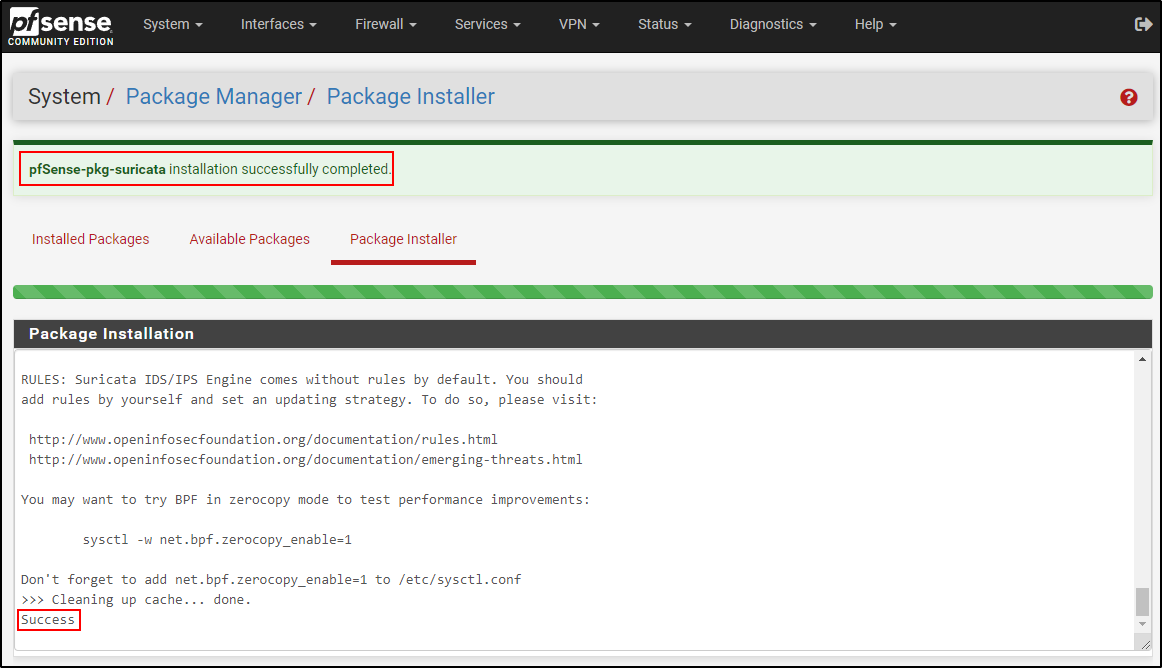Screen dimensions: 1162x668
Task: Click the emerging-threats.html URL in log
Action: coord(305,460)
